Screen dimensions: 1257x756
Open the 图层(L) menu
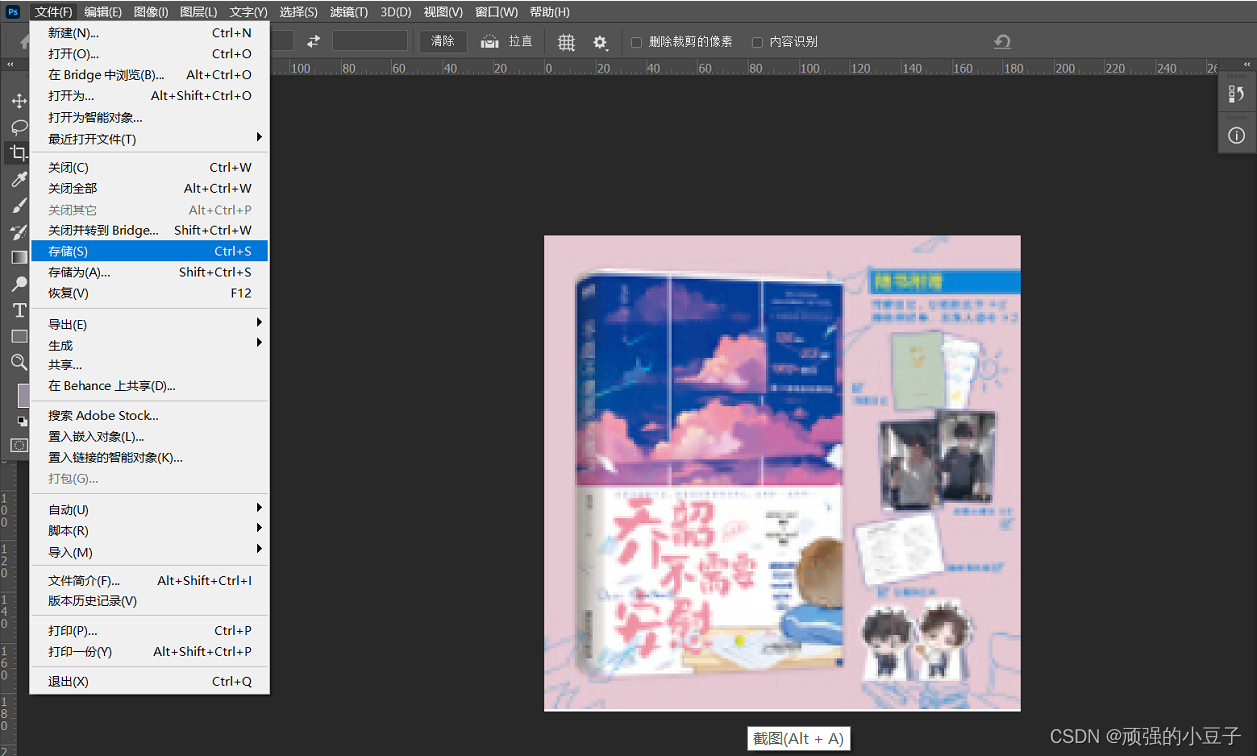pos(198,12)
